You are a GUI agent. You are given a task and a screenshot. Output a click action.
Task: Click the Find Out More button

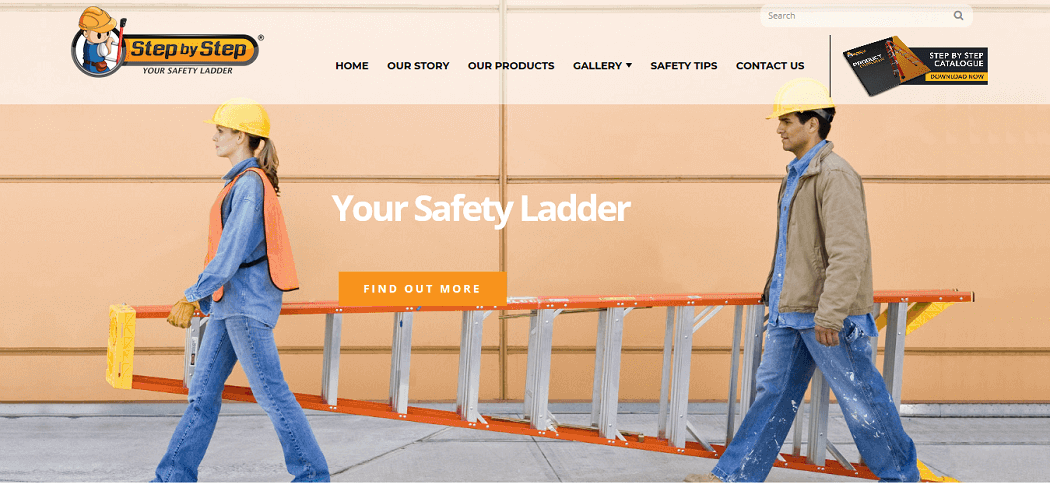pyautogui.click(x=423, y=289)
